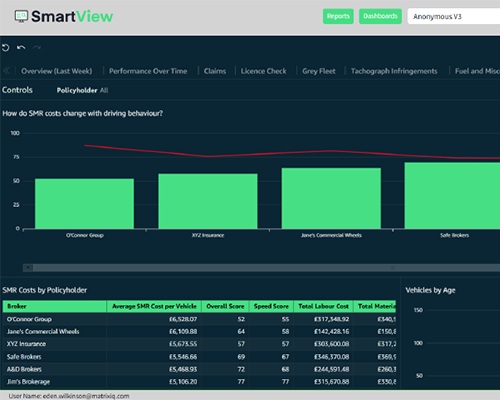Open the Reports button
This screenshot has width=500, height=400.
click(338, 16)
